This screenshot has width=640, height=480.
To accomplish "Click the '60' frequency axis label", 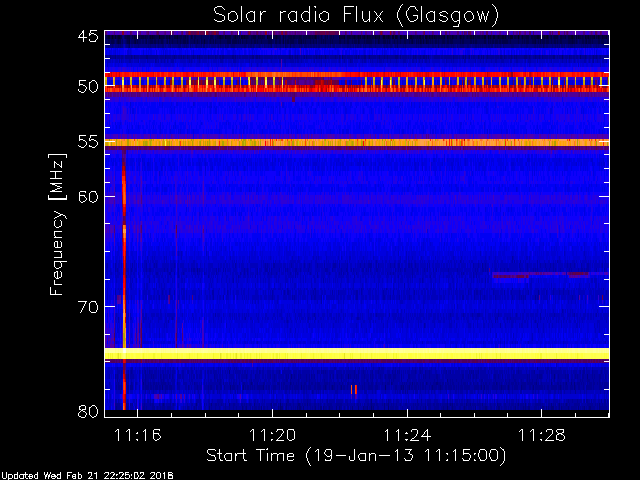I will pyautogui.click(x=88, y=196).
